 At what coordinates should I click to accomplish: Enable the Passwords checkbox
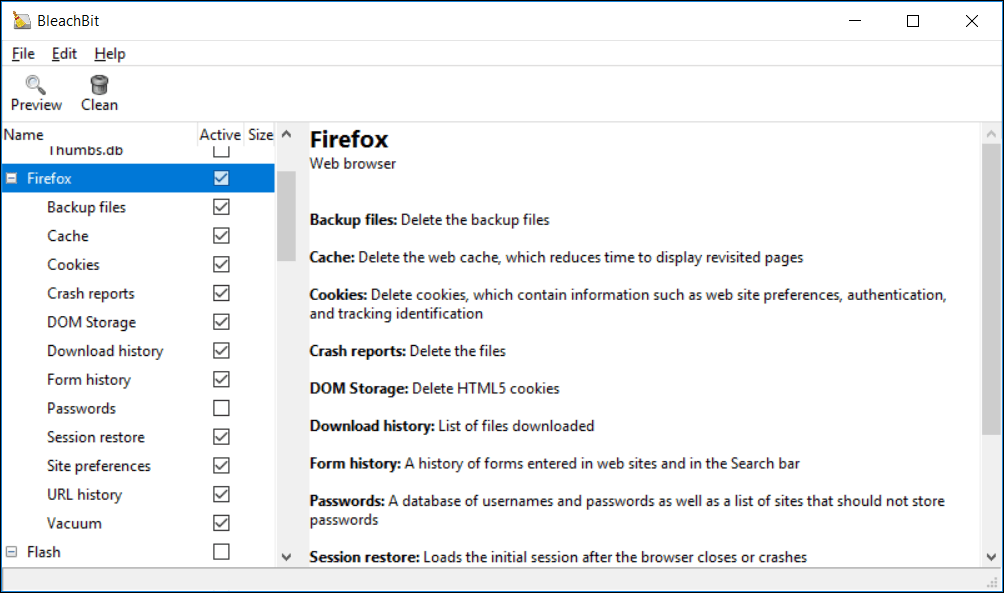point(221,408)
